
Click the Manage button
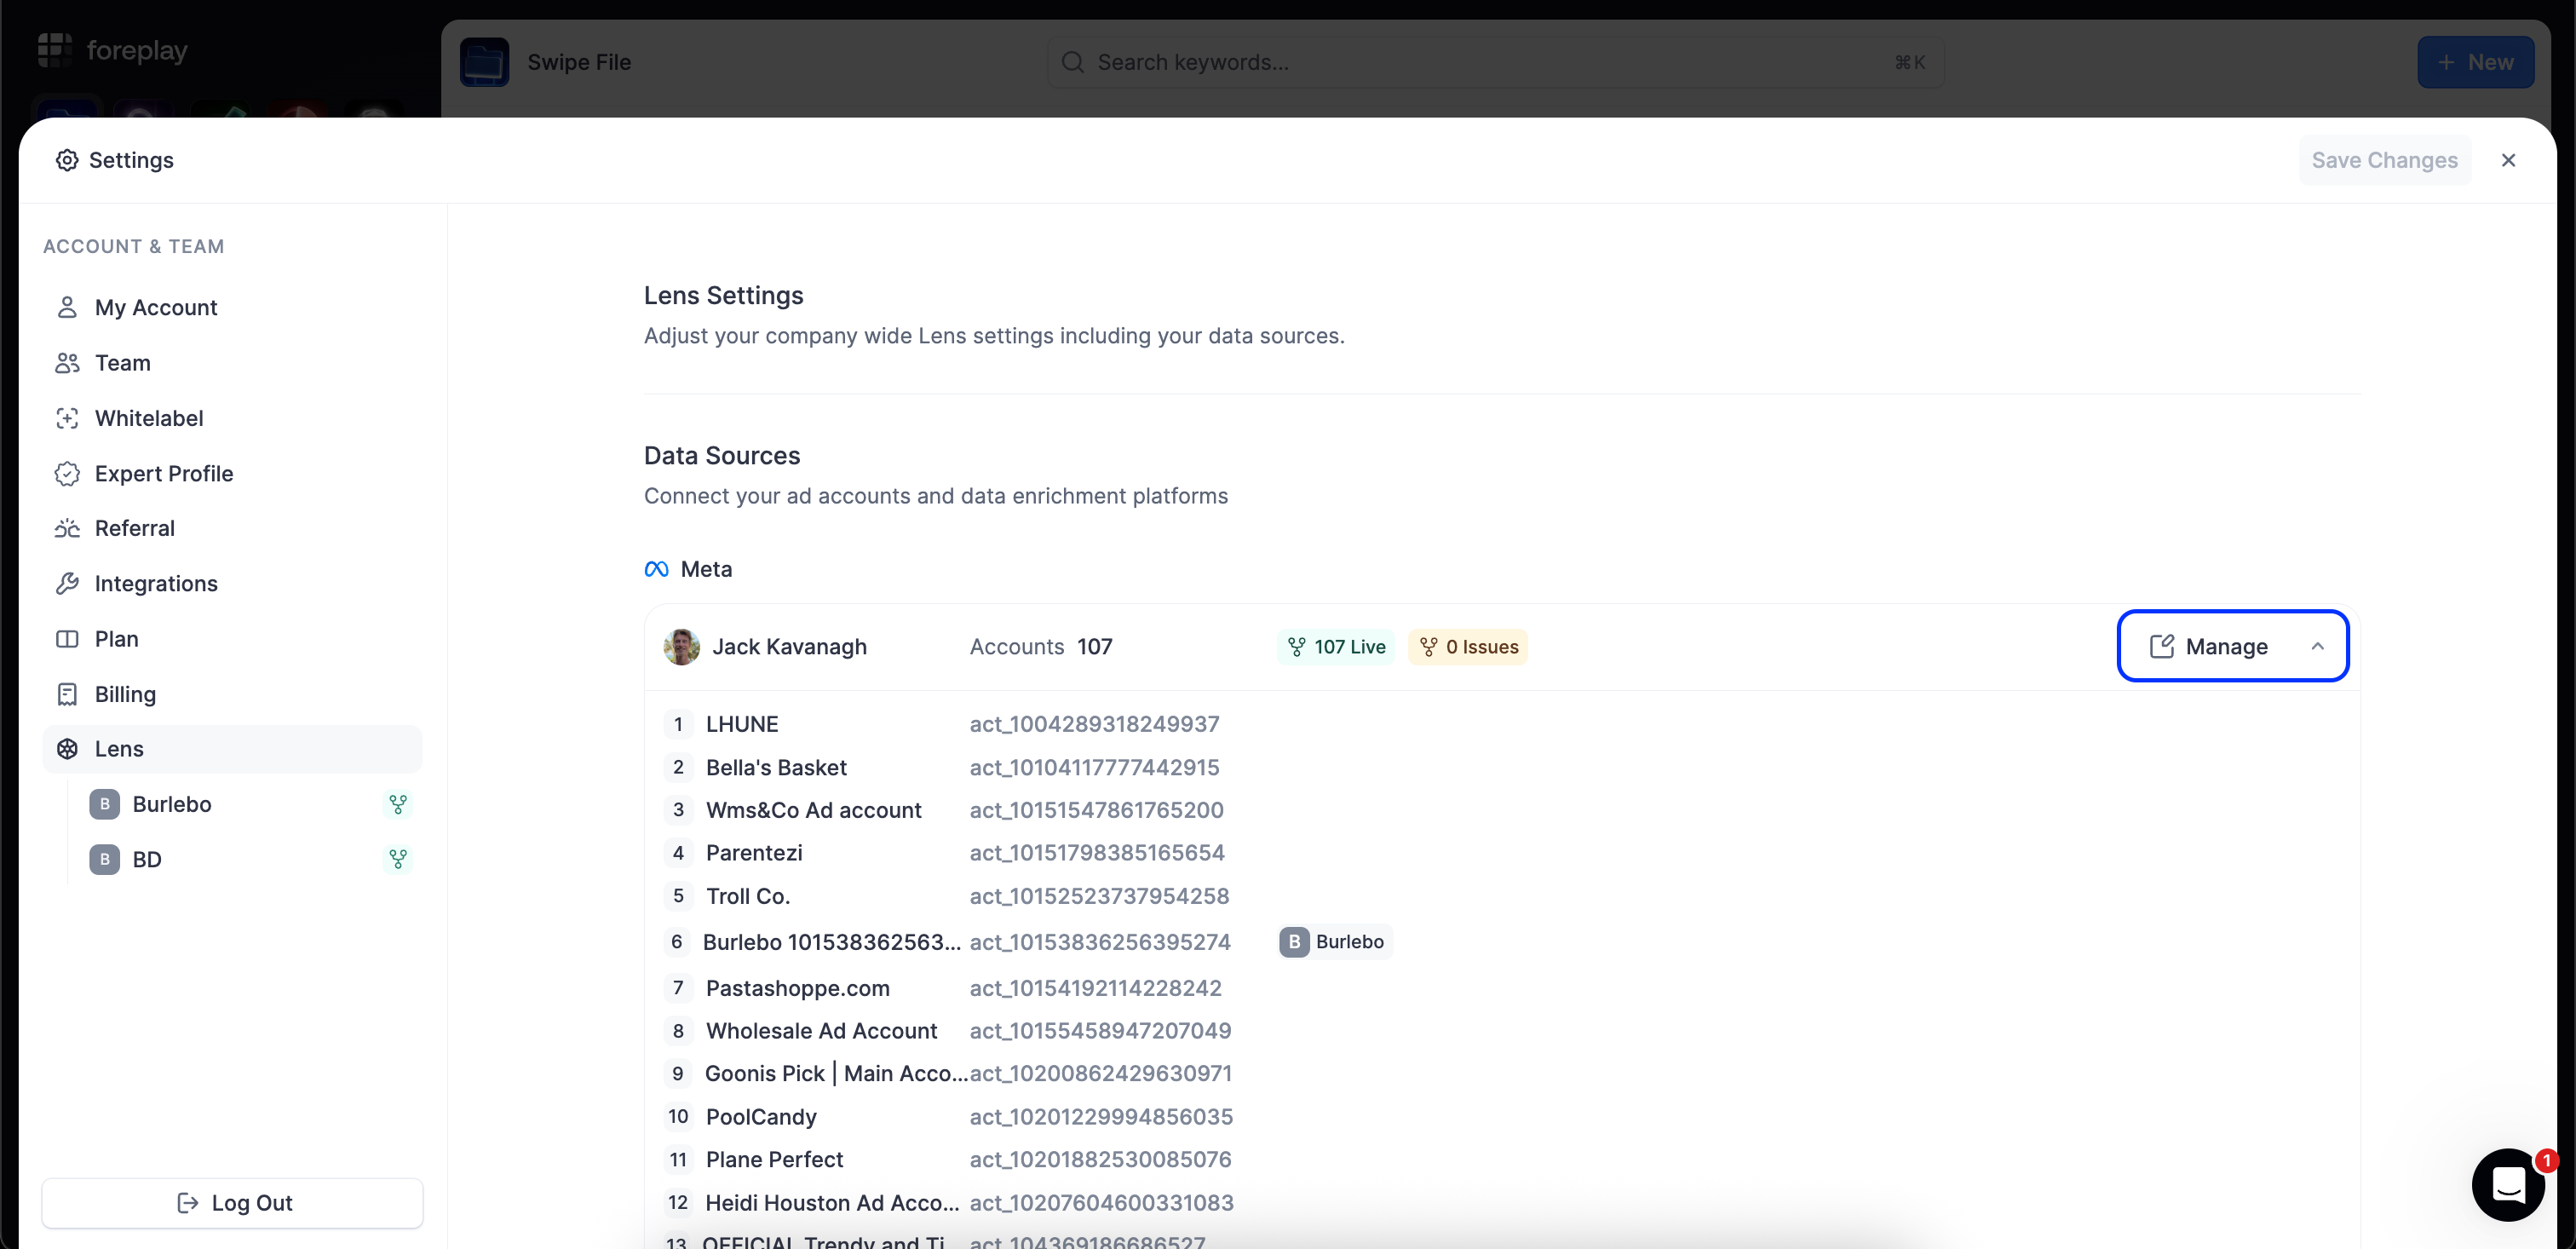2210,647
